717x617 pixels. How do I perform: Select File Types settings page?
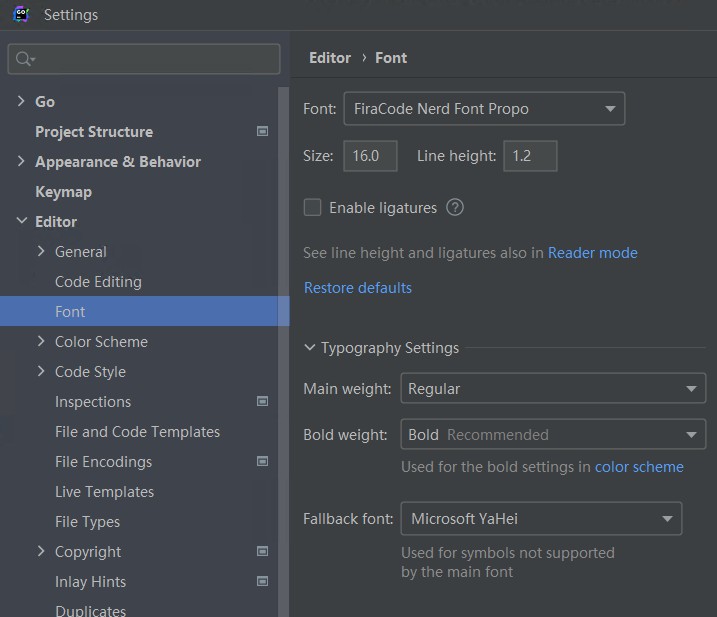[87, 522]
